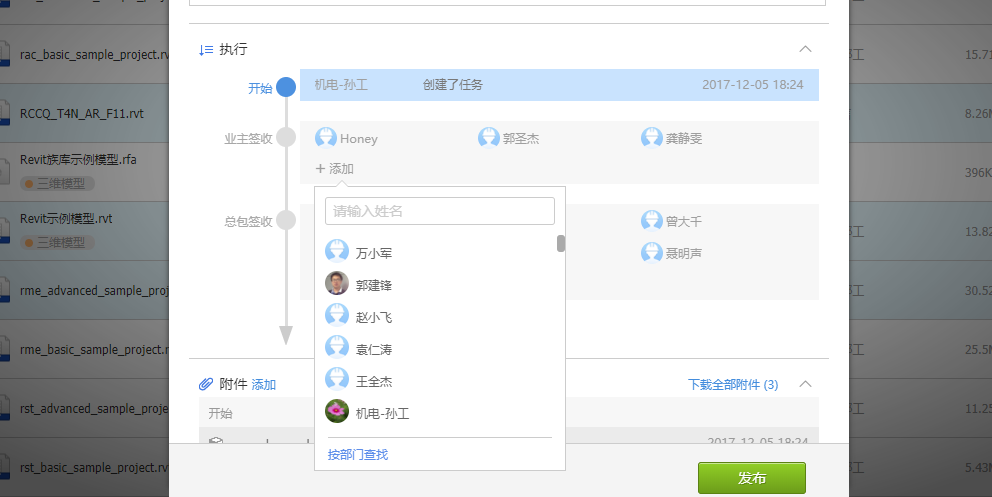Viewport: 992px width, 497px height.
Task: Click the 发布 publish button
Action: [x=751, y=478]
